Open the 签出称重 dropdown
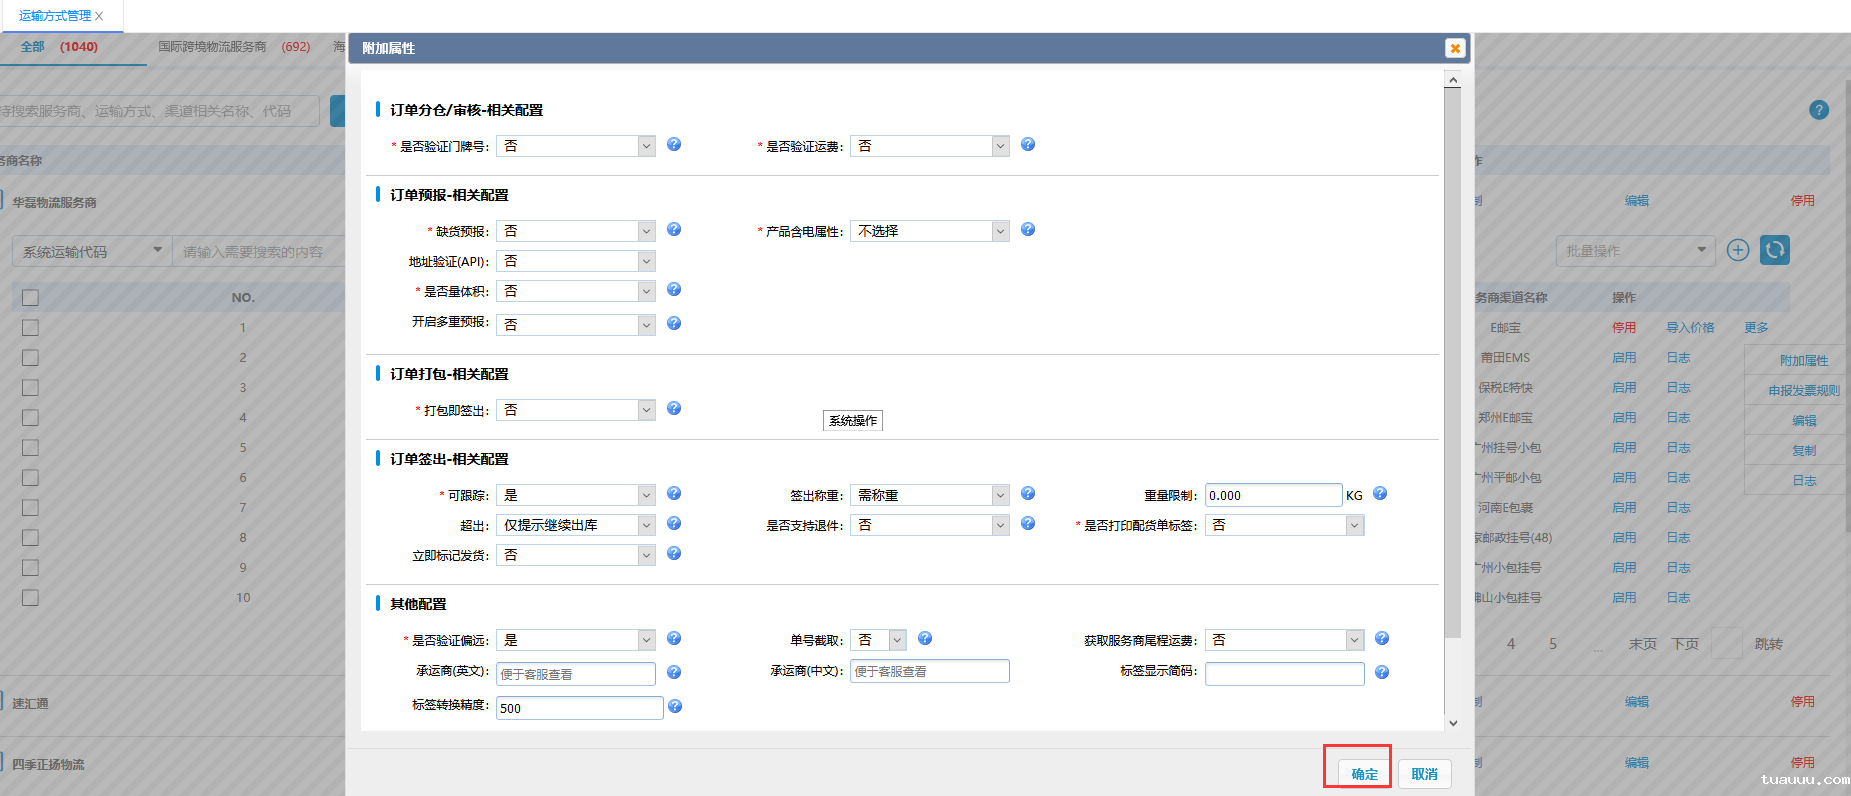Viewport: 1851px width, 796px height. (929, 495)
